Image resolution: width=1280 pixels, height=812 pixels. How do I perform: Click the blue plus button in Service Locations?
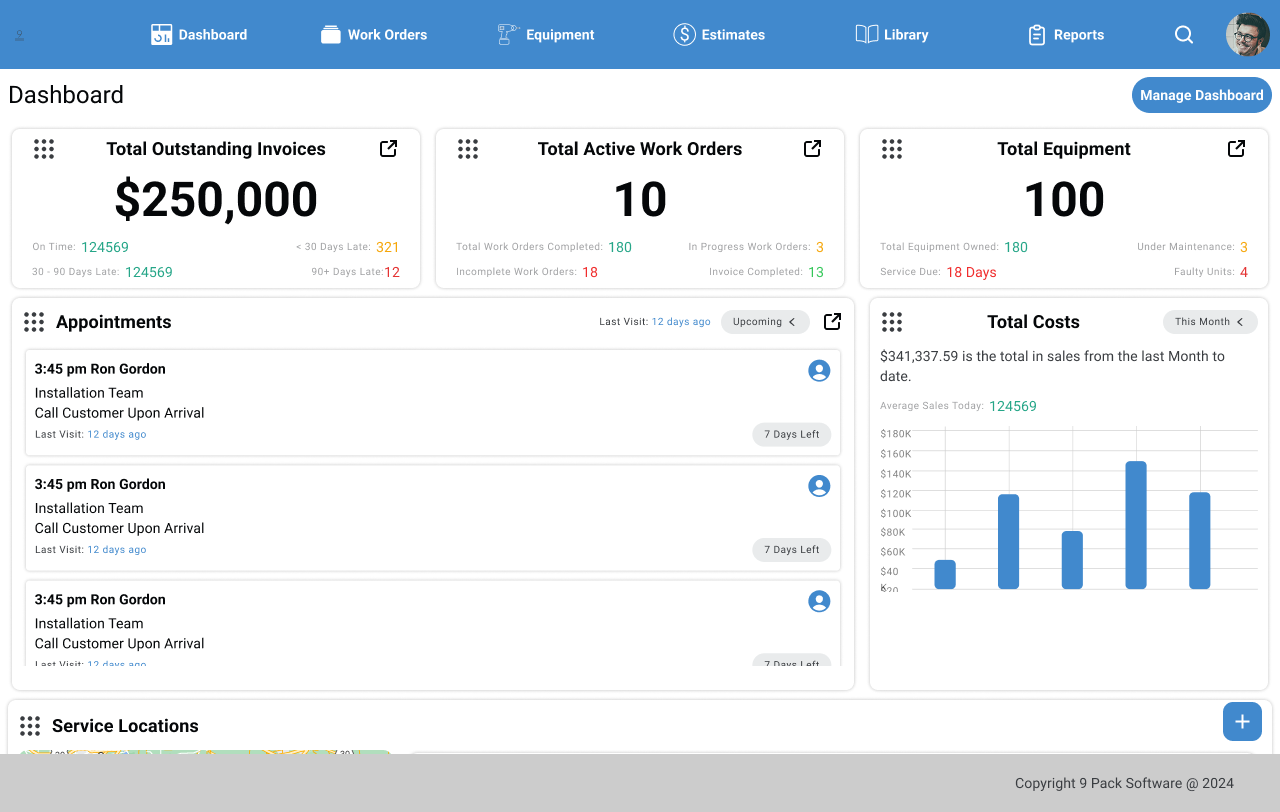pos(1242,722)
